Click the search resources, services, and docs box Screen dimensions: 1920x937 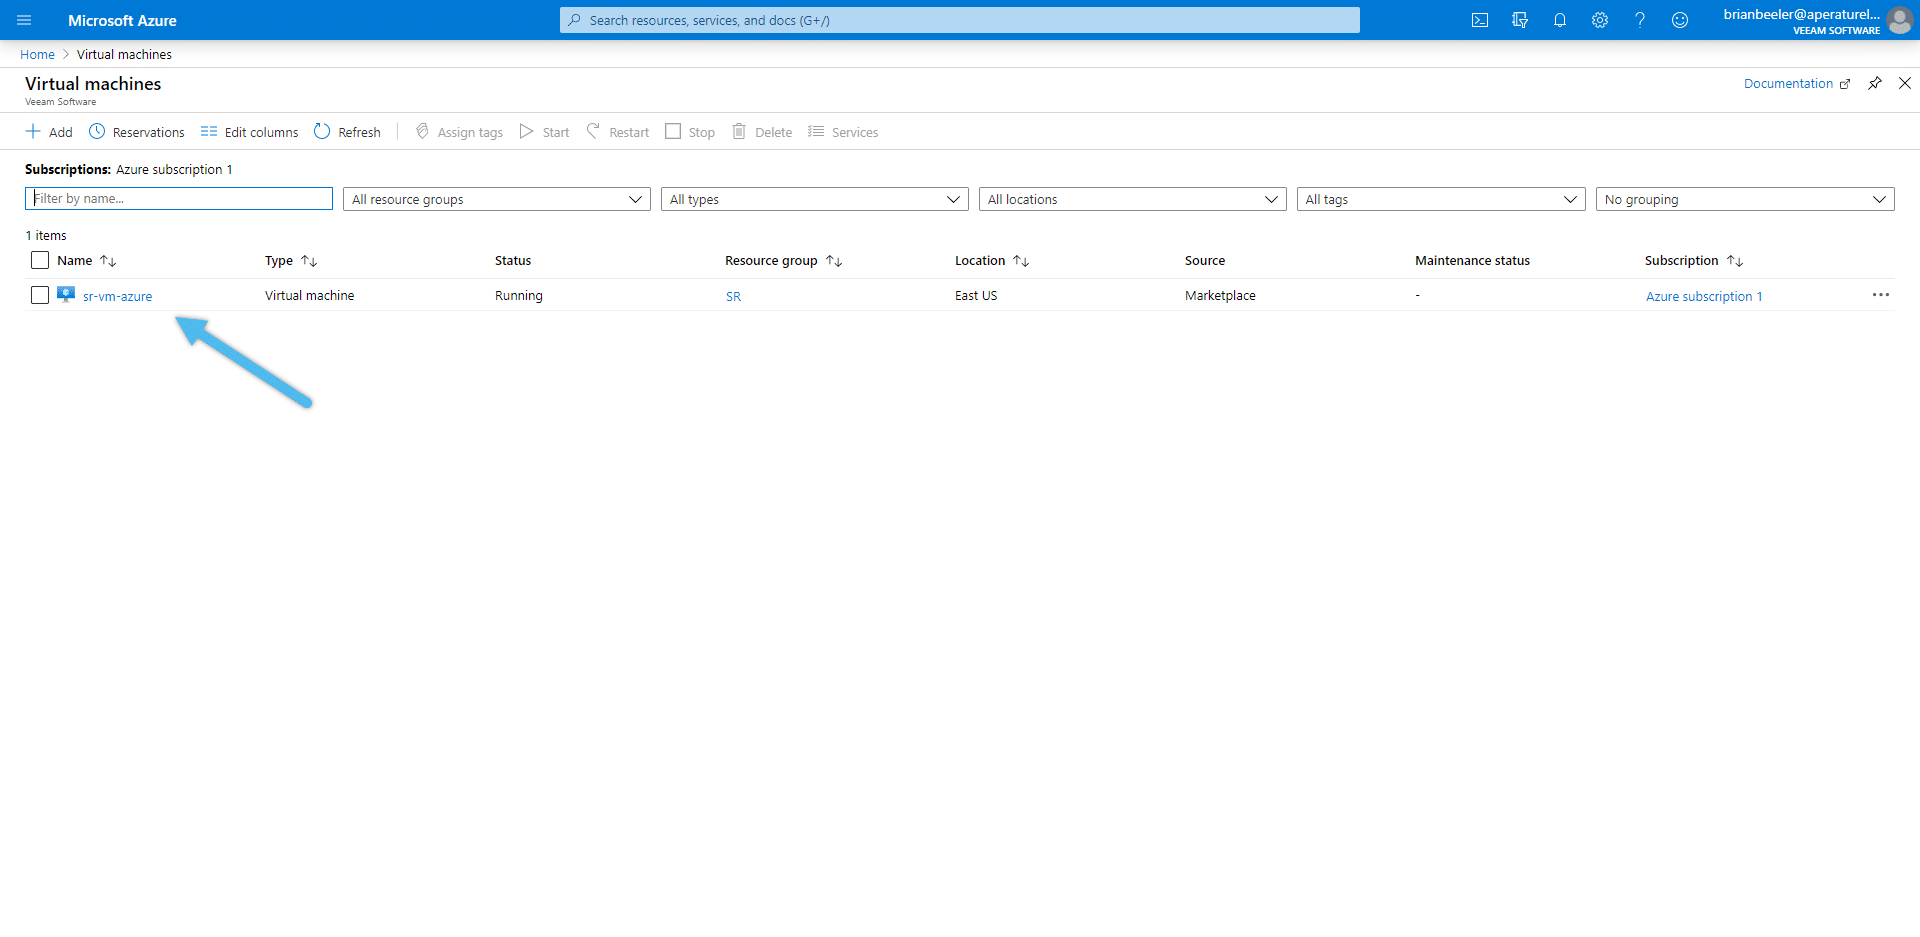pos(960,20)
